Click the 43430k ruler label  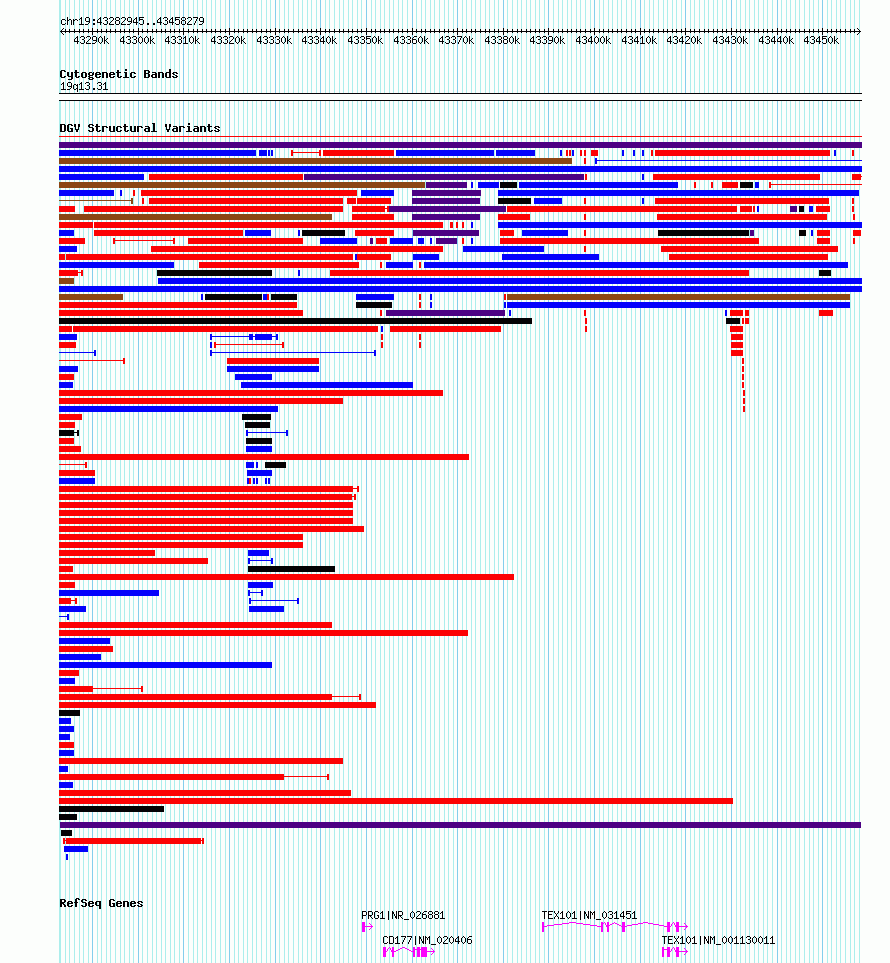tap(730, 41)
